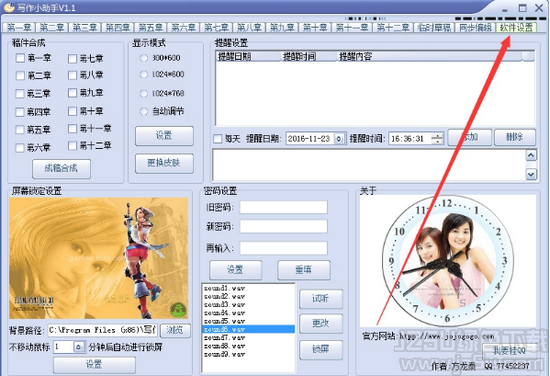The height and width of the screenshot is (376, 550).
Task: Select the 800*600 display mode
Action: point(143,58)
